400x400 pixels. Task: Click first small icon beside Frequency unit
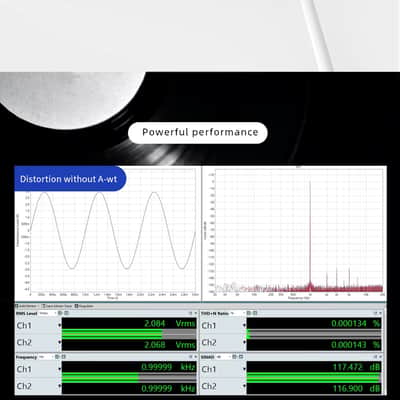(x=57, y=357)
